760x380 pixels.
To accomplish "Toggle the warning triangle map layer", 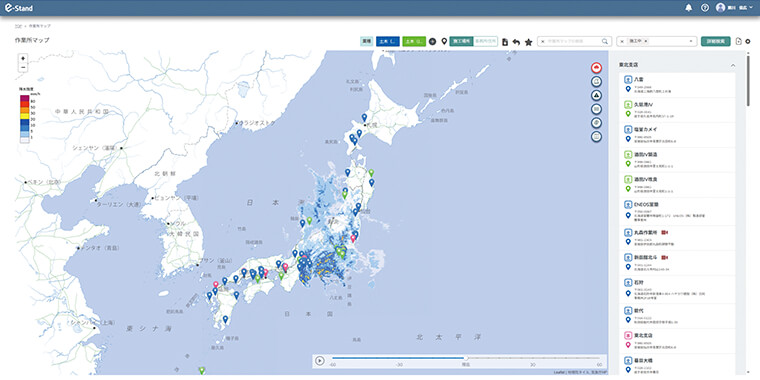I will pyautogui.click(x=597, y=95).
